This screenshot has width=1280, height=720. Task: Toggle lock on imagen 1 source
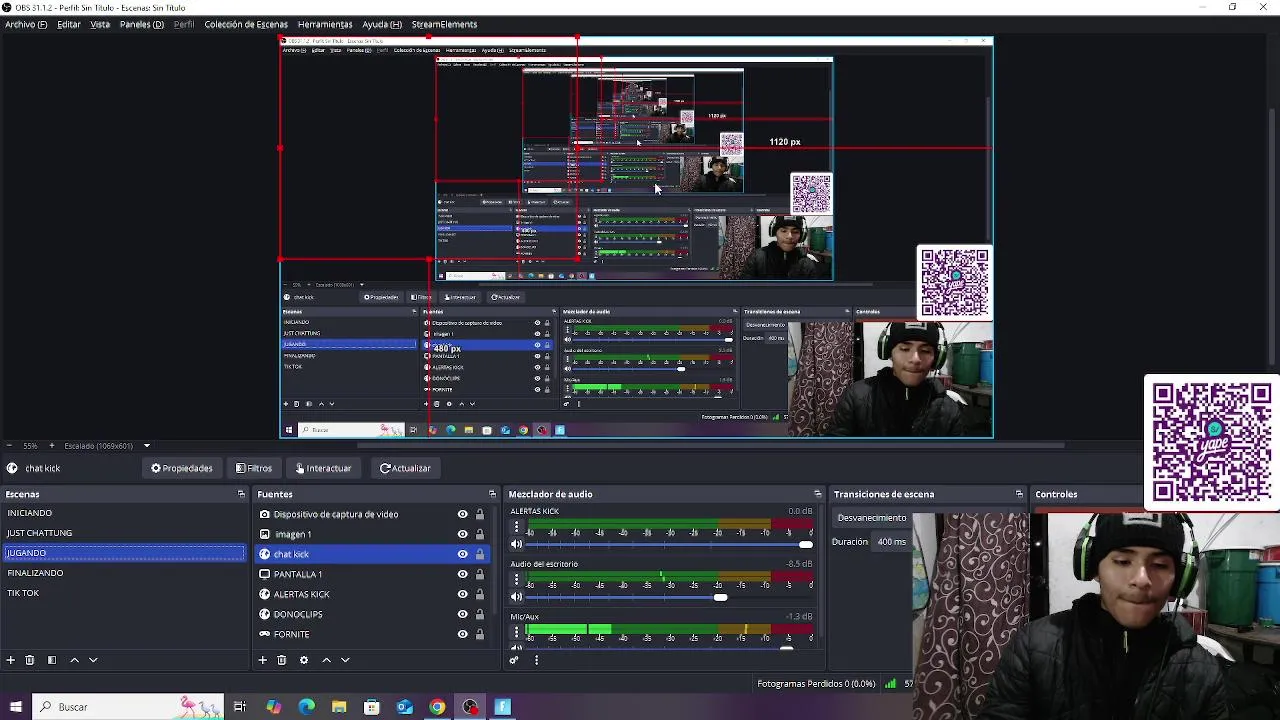(x=479, y=534)
